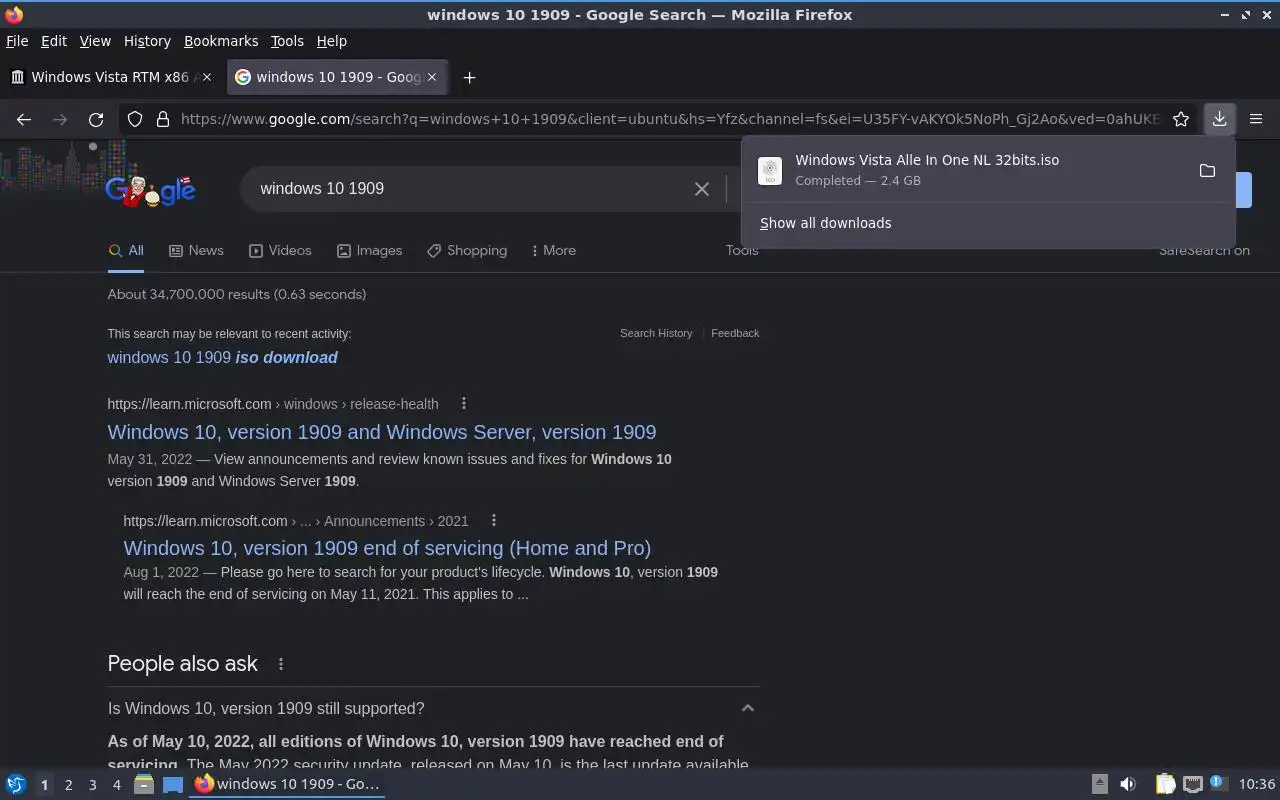Click the site security padlock icon
1280x800 pixels.
(163, 119)
